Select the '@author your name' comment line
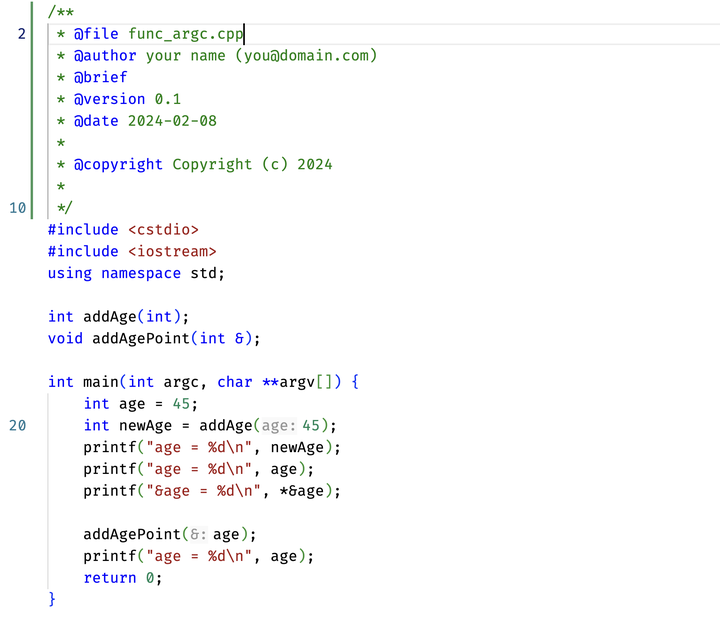The image size is (720, 619). (x=216, y=56)
